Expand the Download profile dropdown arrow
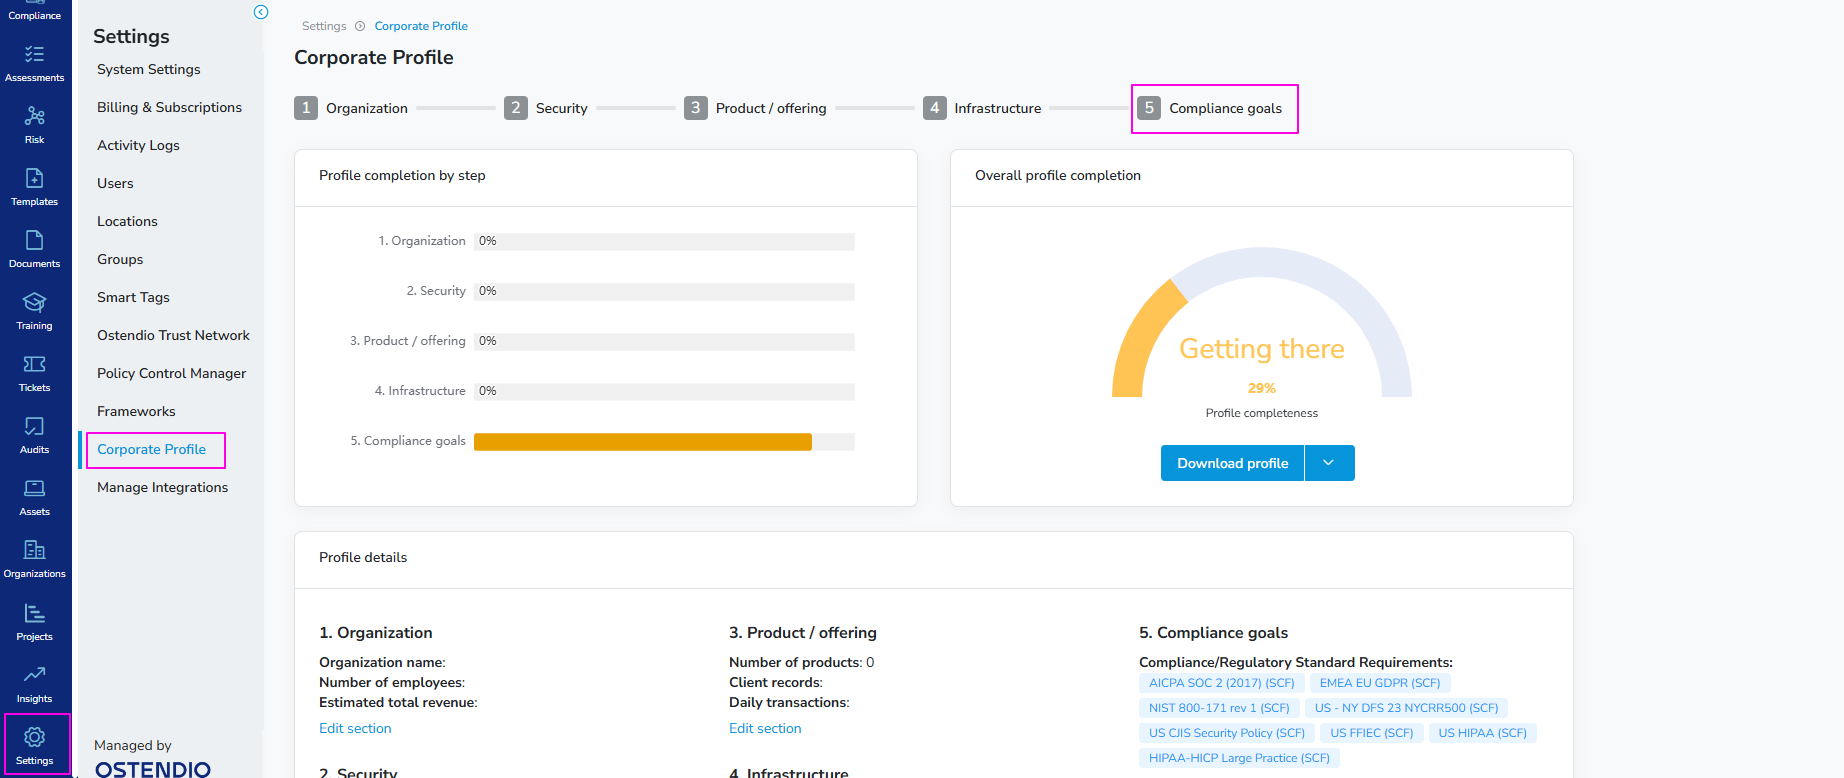The width and height of the screenshot is (1844, 778). (1329, 463)
